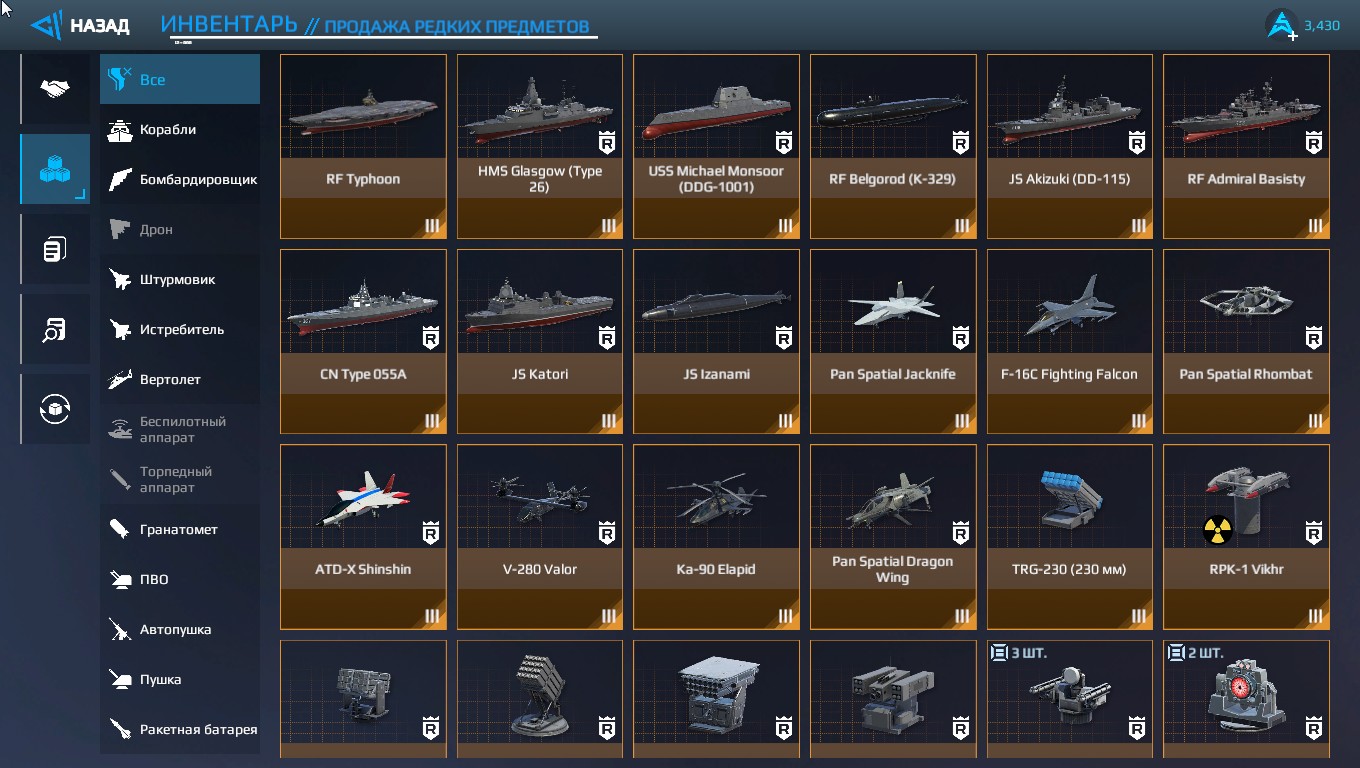Select the RF Typhoon ship card
Screen dimensions: 1360x768
tap(363, 146)
